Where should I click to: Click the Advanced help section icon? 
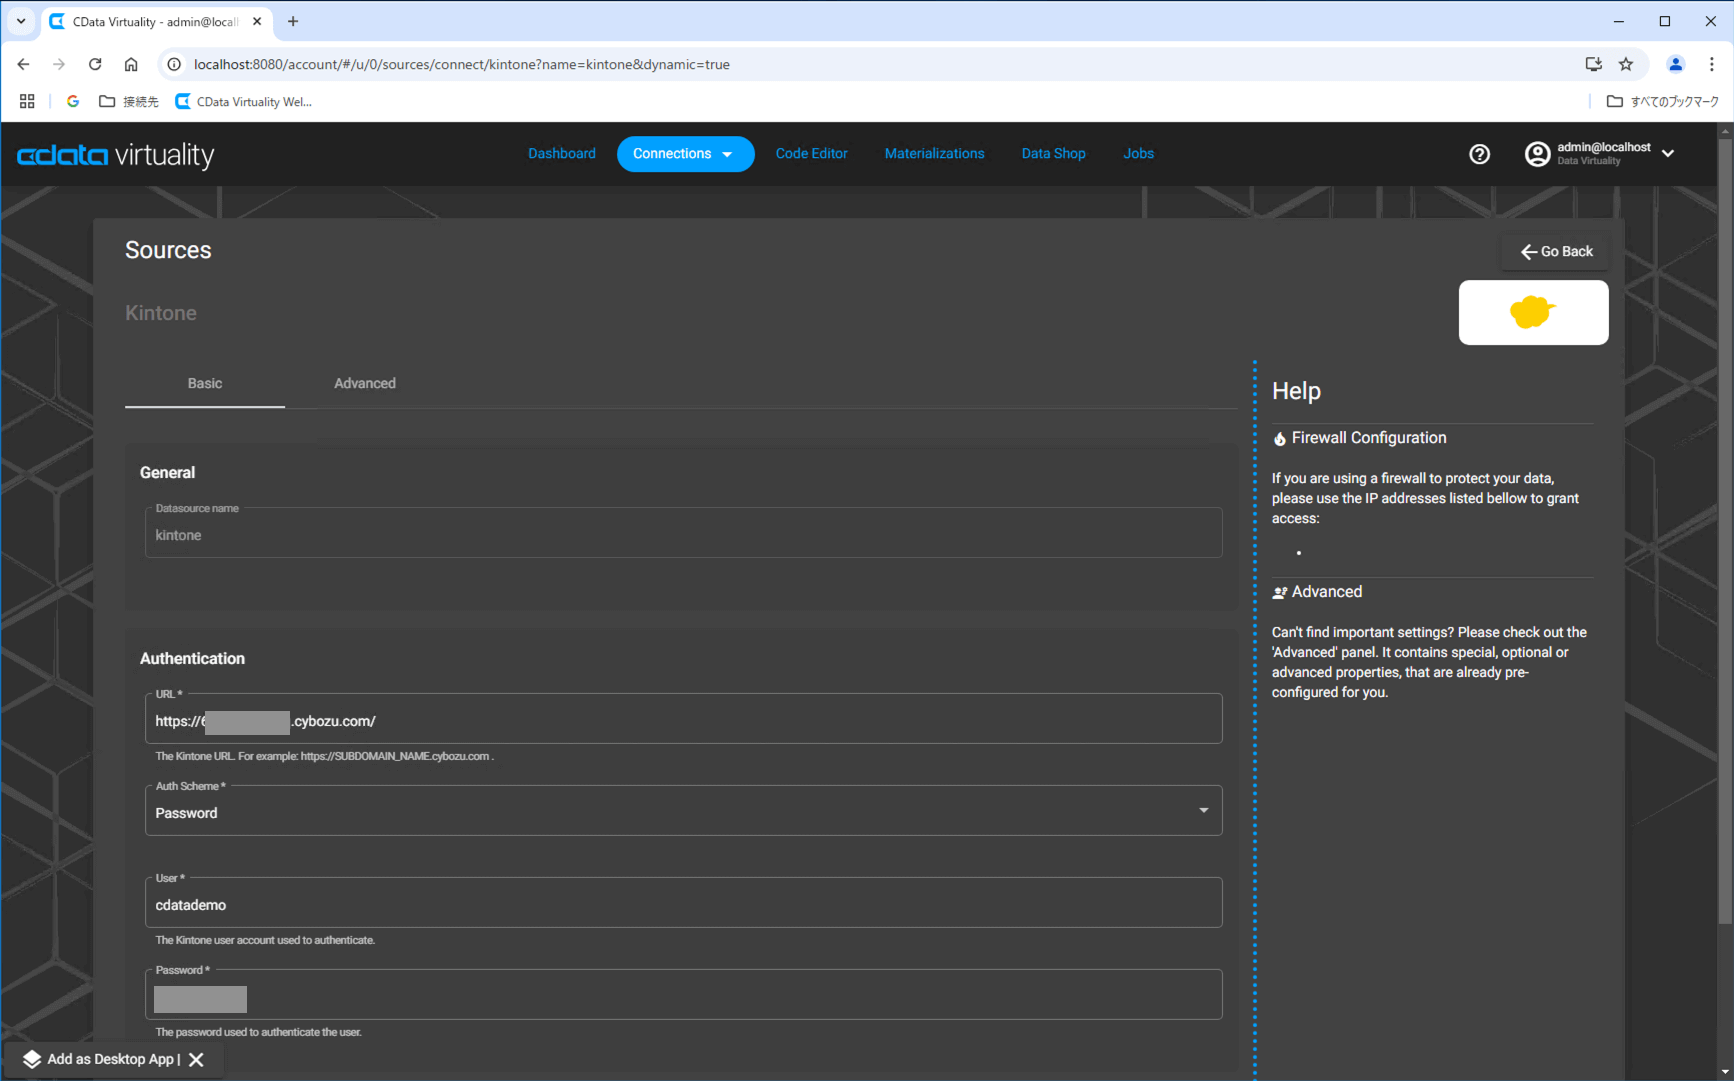1279,593
